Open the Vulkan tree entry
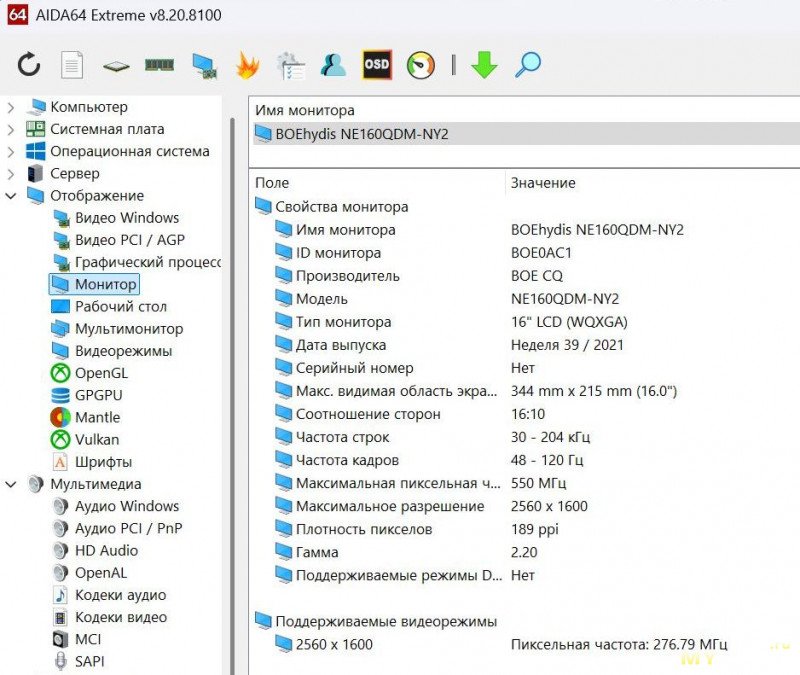Viewport: 800px width, 675px height. click(x=97, y=440)
